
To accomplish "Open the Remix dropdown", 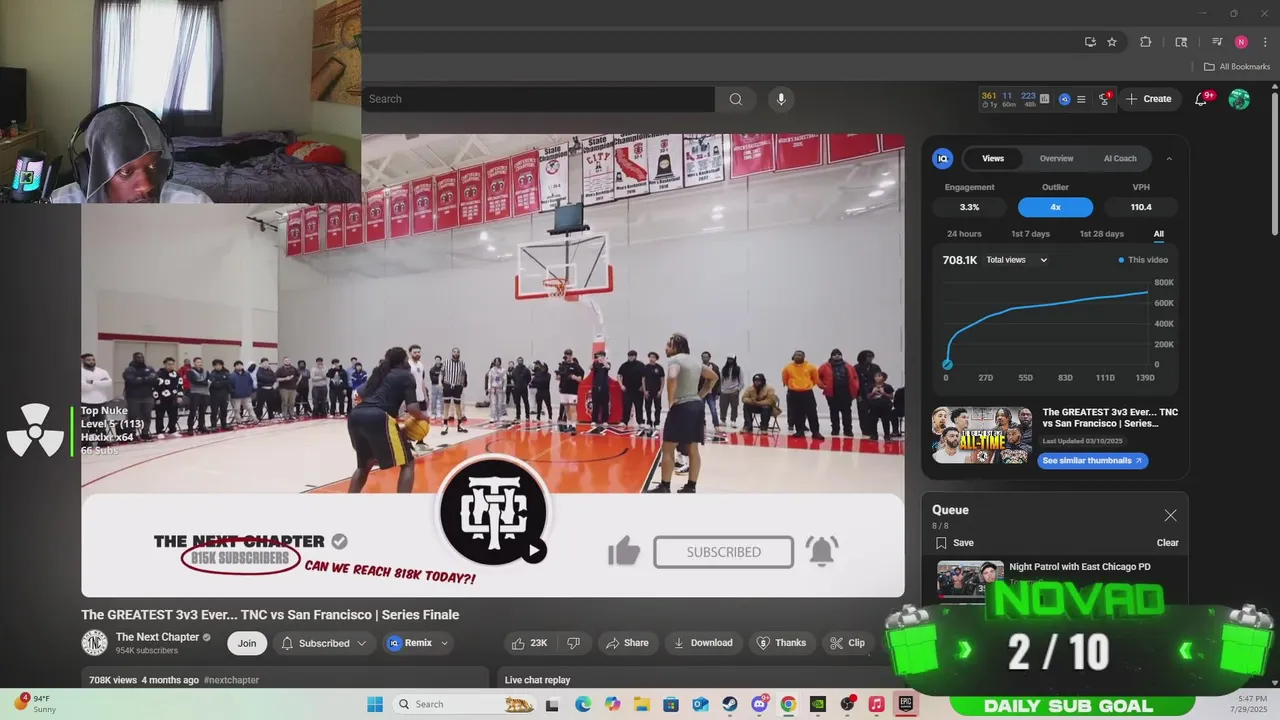I will click(418, 643).
